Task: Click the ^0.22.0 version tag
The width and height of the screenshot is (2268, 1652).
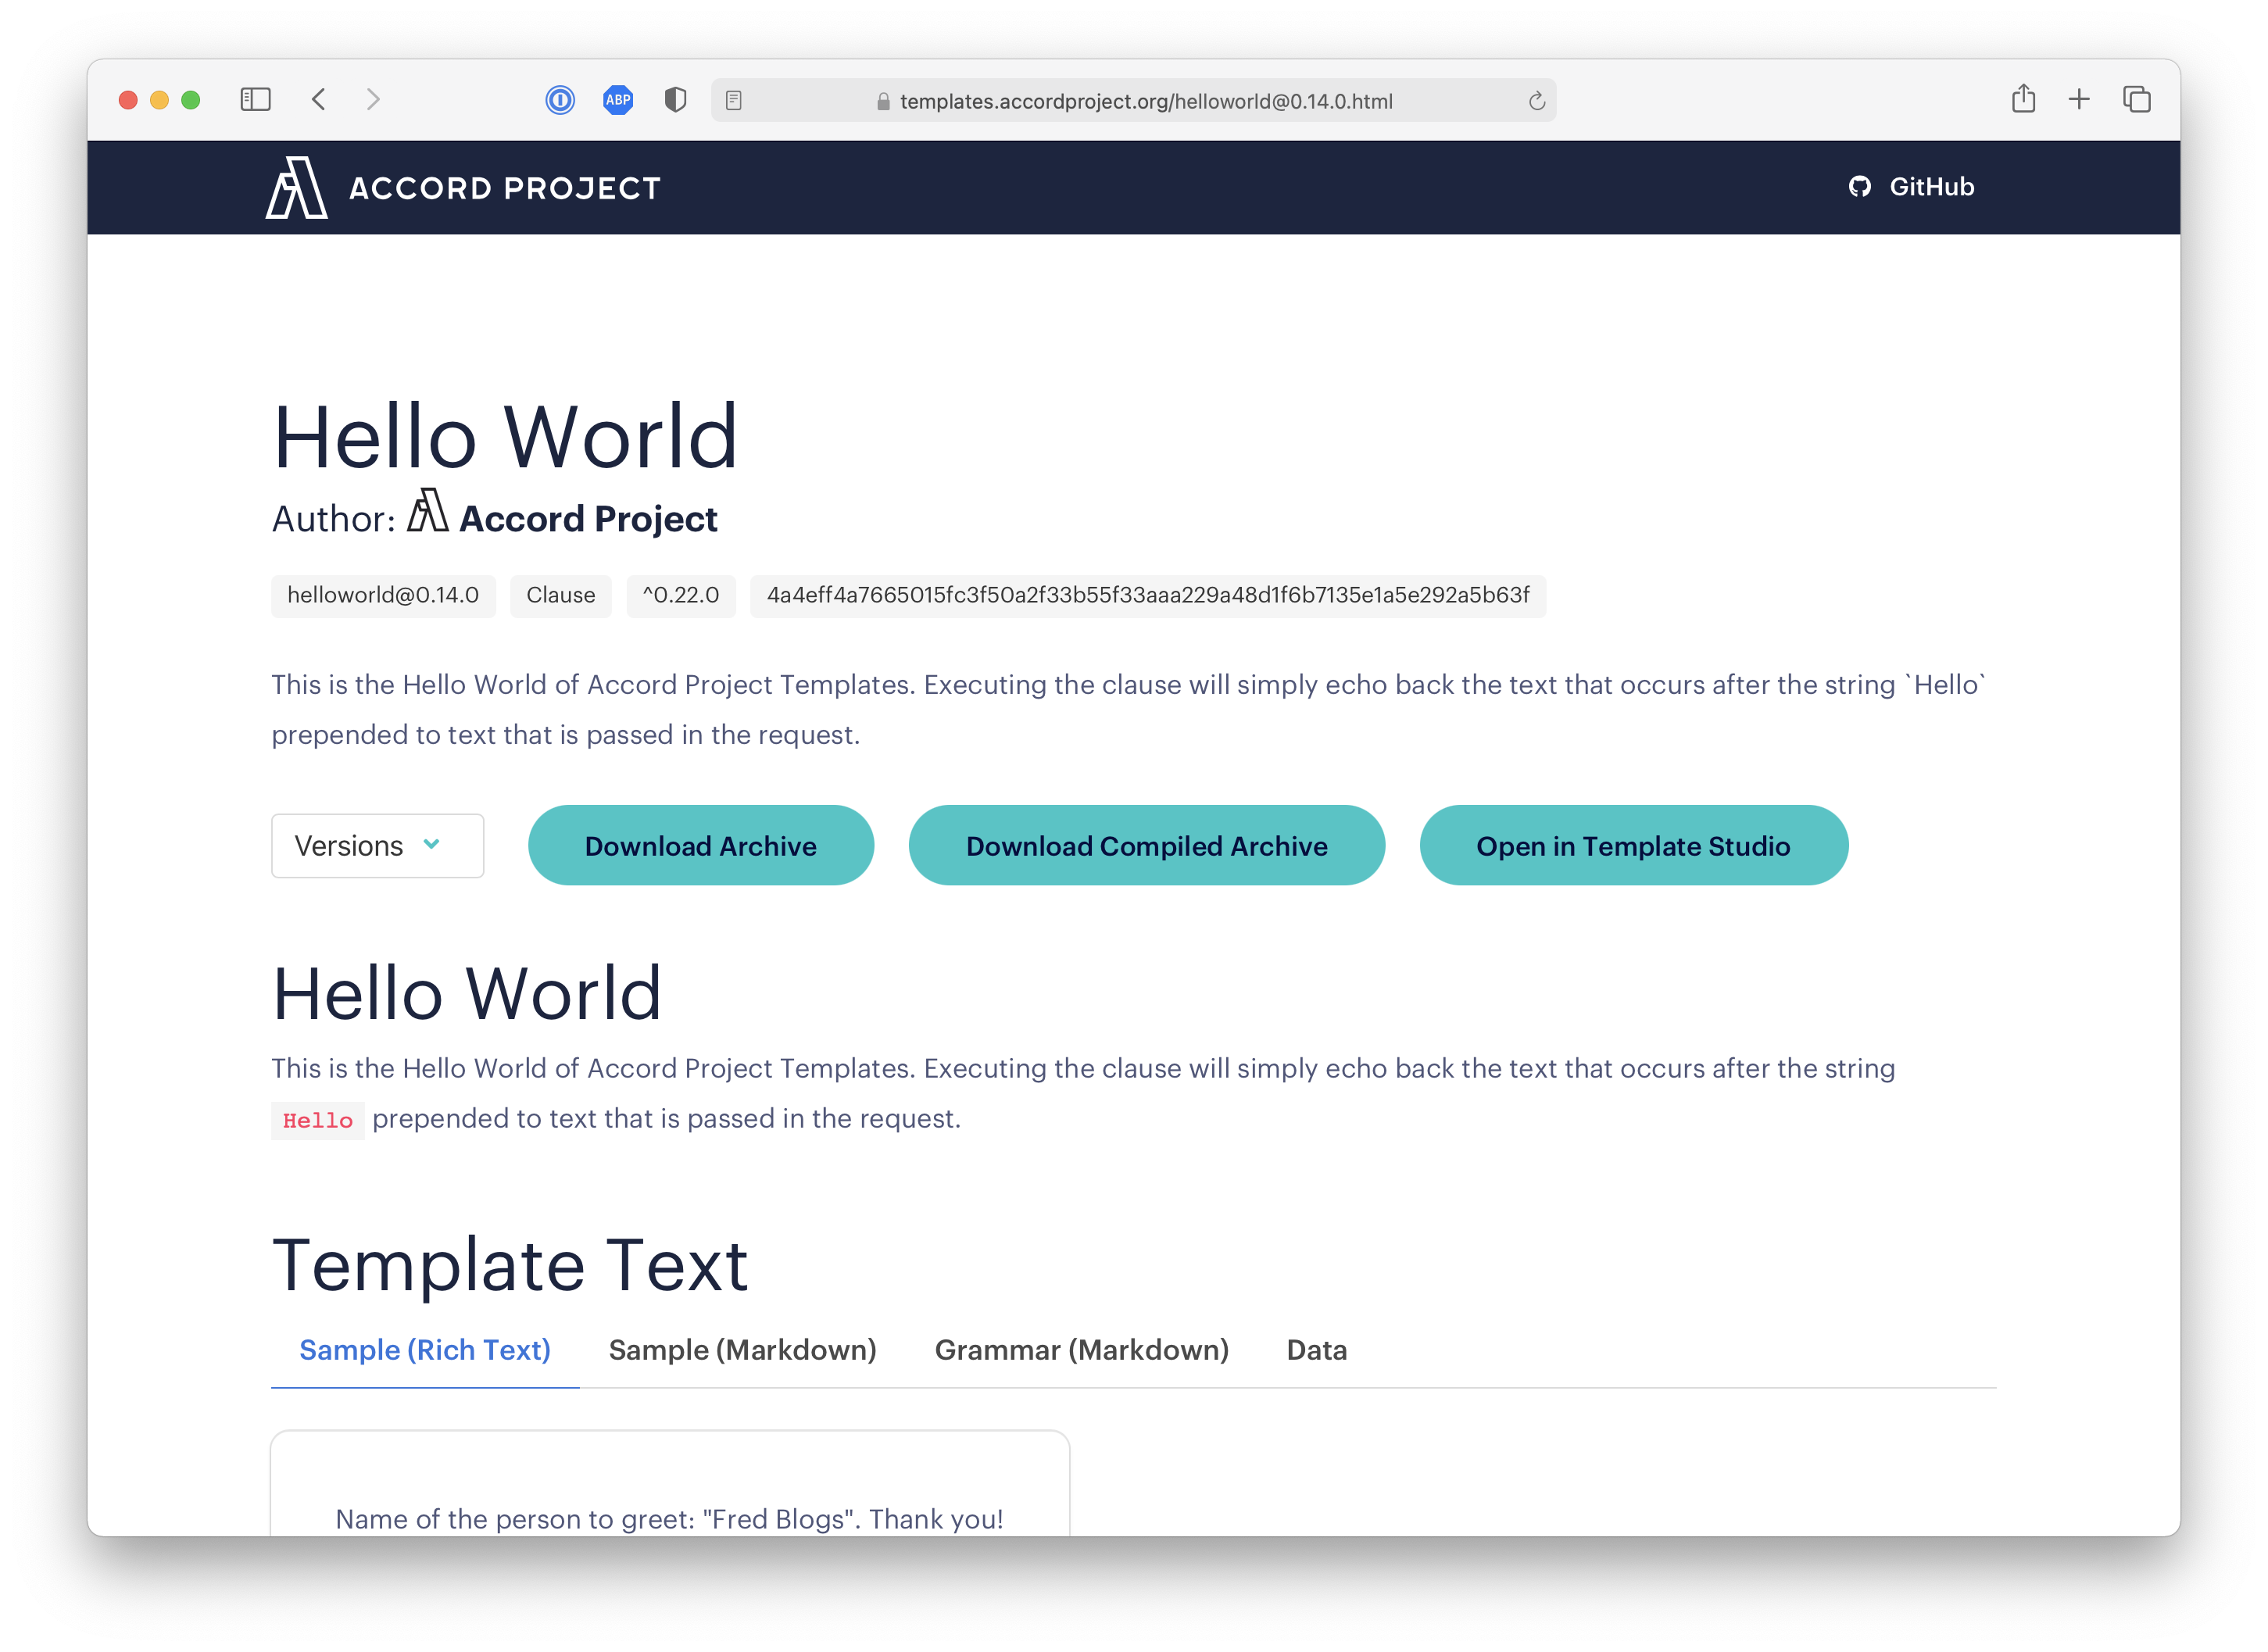Action: coord(681,595)
